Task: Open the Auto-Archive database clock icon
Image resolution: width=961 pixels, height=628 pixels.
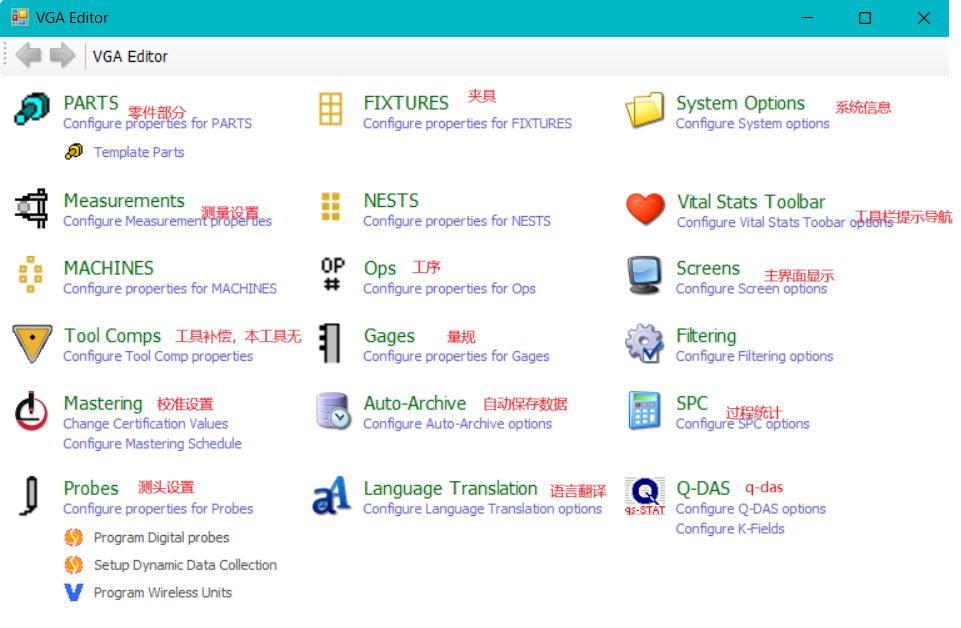Action: tap(333, 410)
